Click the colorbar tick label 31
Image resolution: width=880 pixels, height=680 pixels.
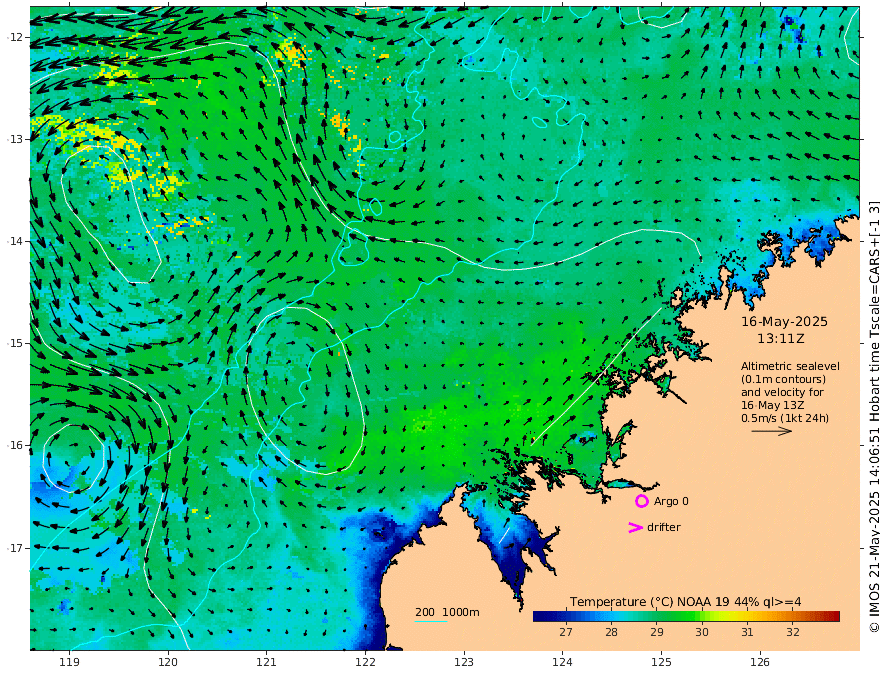coord(747,632)
